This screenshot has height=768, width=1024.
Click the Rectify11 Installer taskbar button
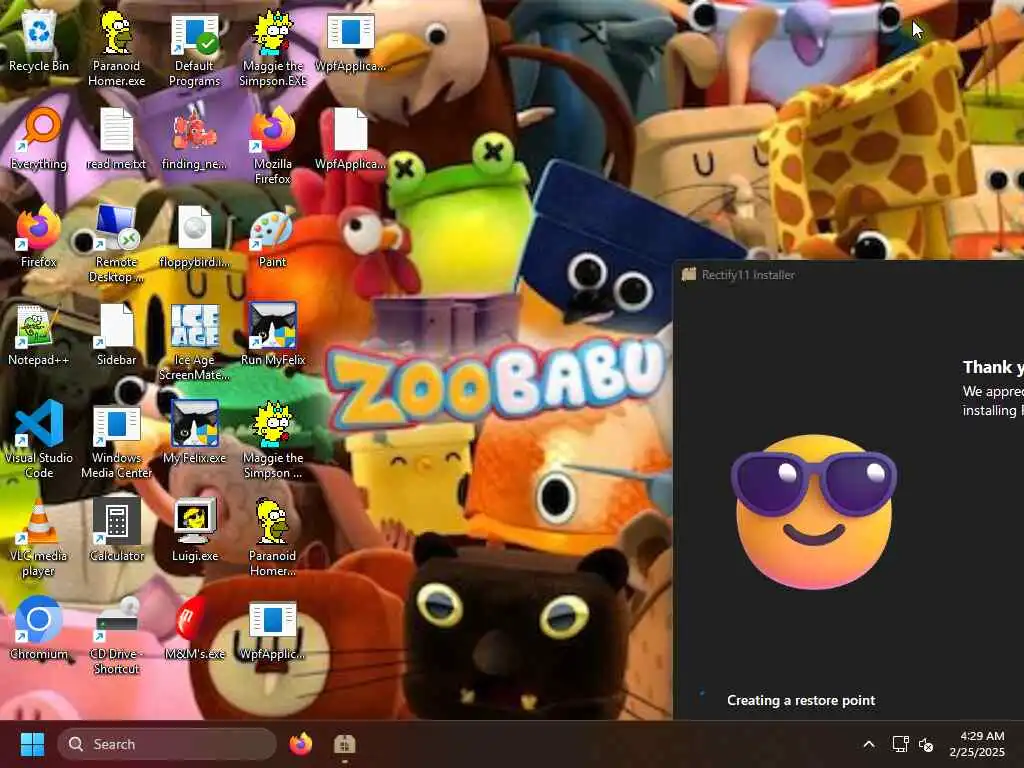[344, 744]
